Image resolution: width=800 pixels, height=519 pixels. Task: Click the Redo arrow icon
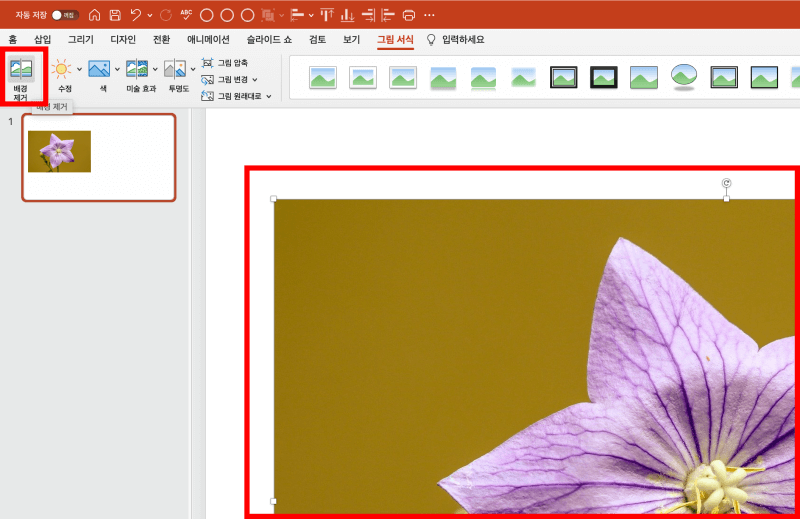[x=166, y=15]
